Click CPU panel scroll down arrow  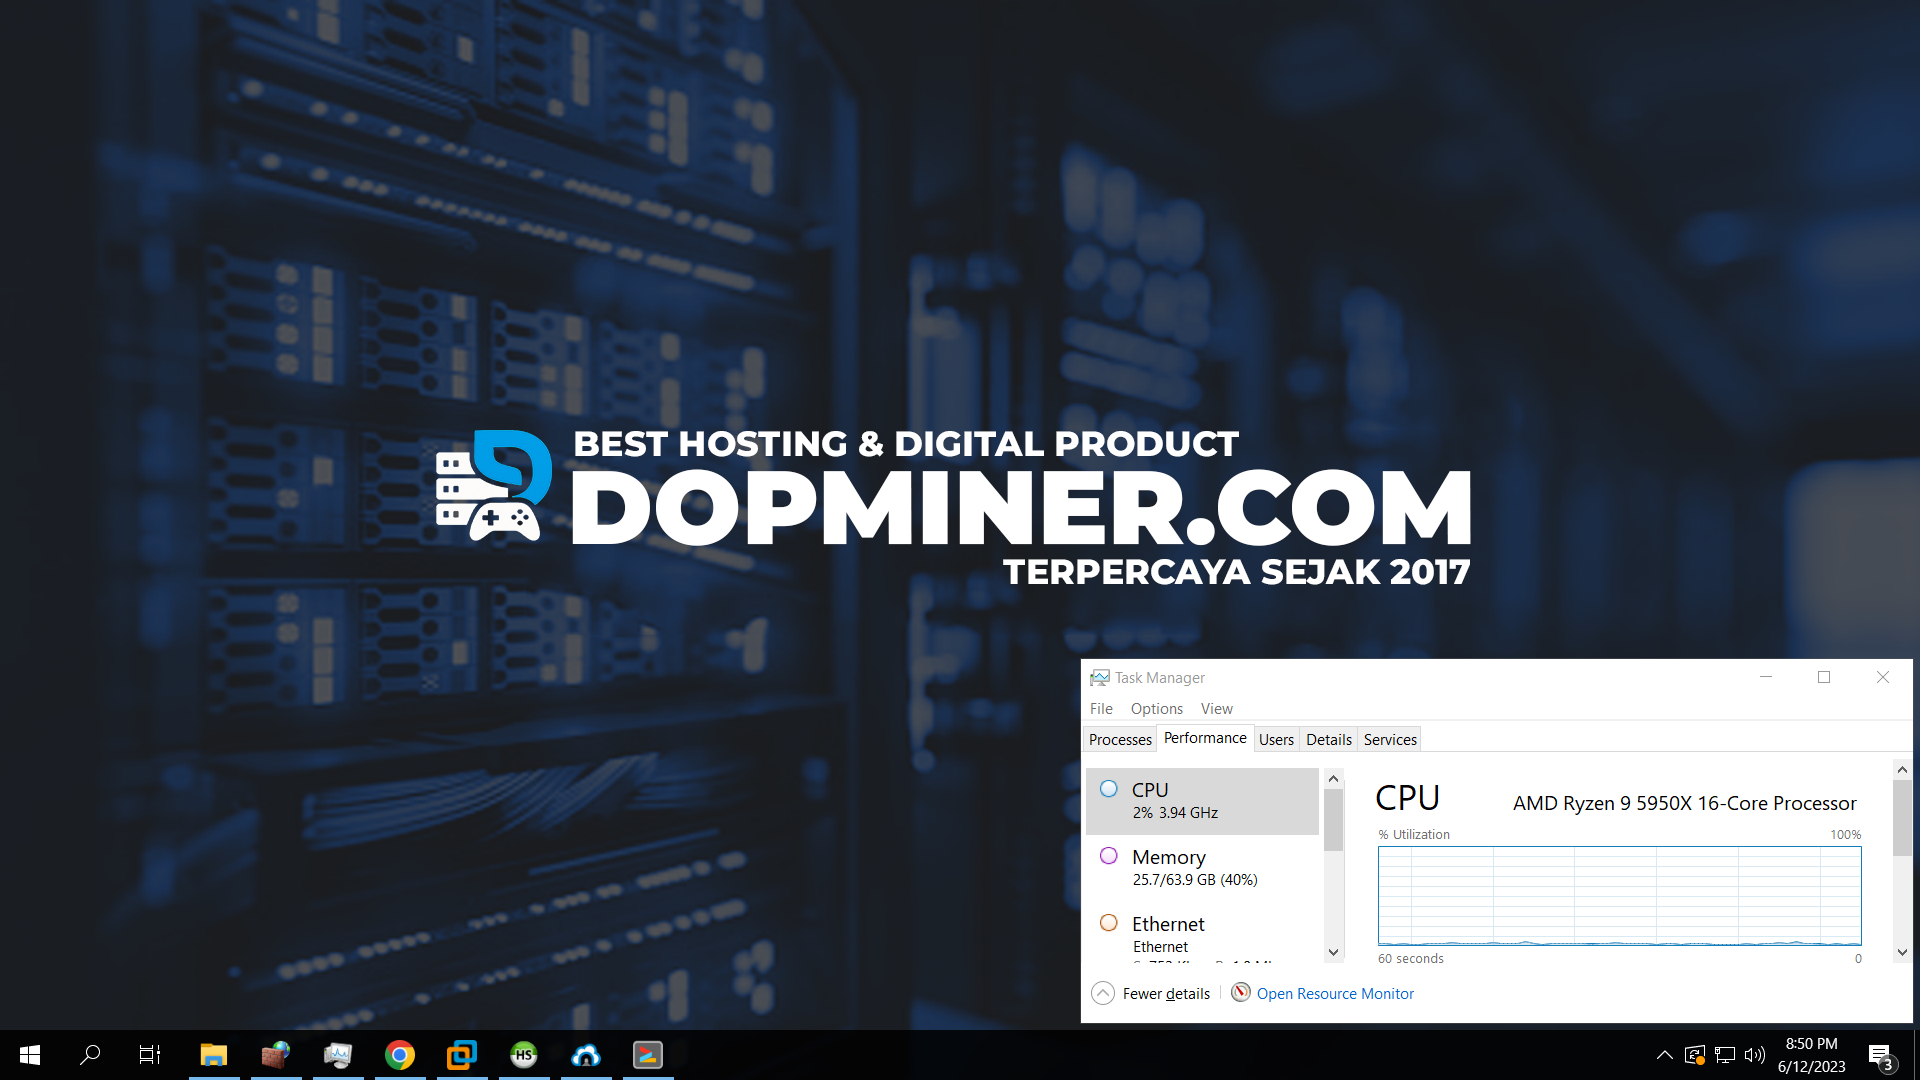(1902, 952)
